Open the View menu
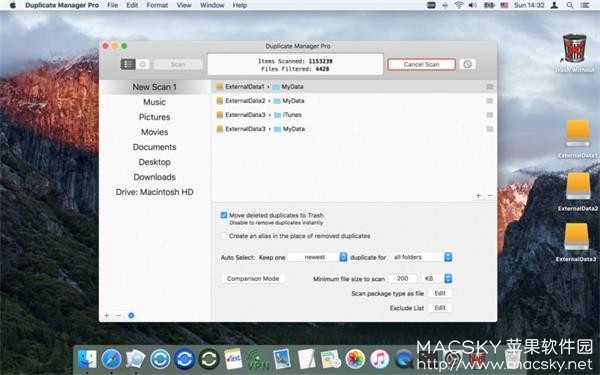Image resolution: width=600 pixels, height=375 pixels. (x=184, y=5)
